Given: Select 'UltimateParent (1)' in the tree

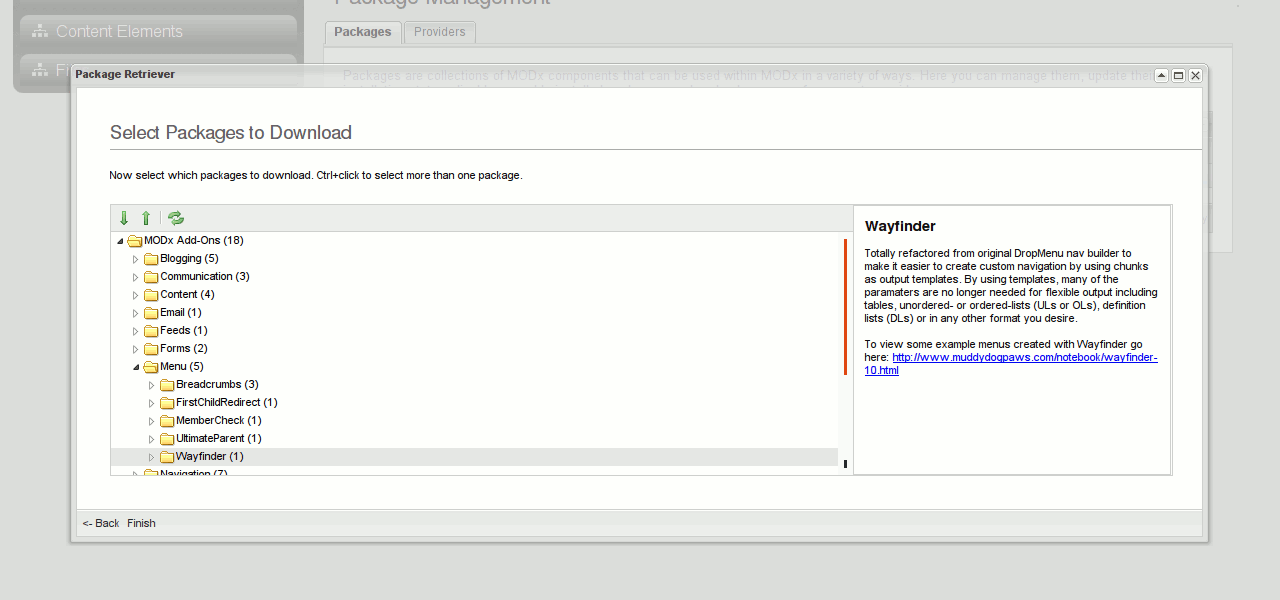Looking at the screenshot, I should click(x=219, y=438).
